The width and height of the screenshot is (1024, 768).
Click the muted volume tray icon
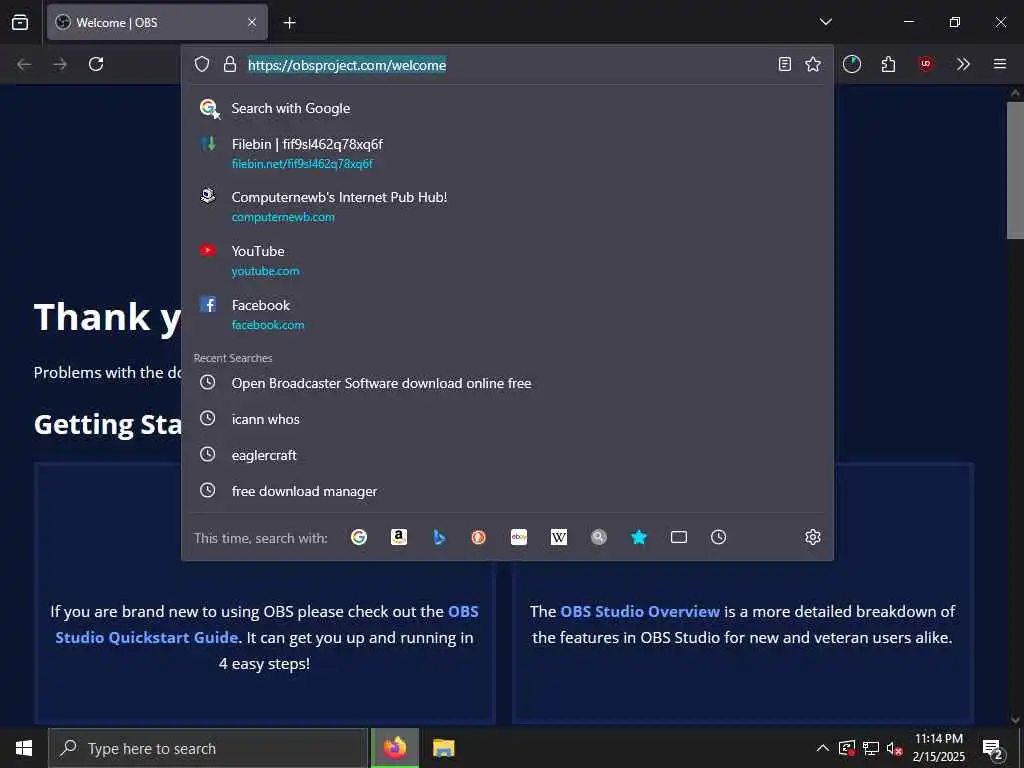click(894, 748)
